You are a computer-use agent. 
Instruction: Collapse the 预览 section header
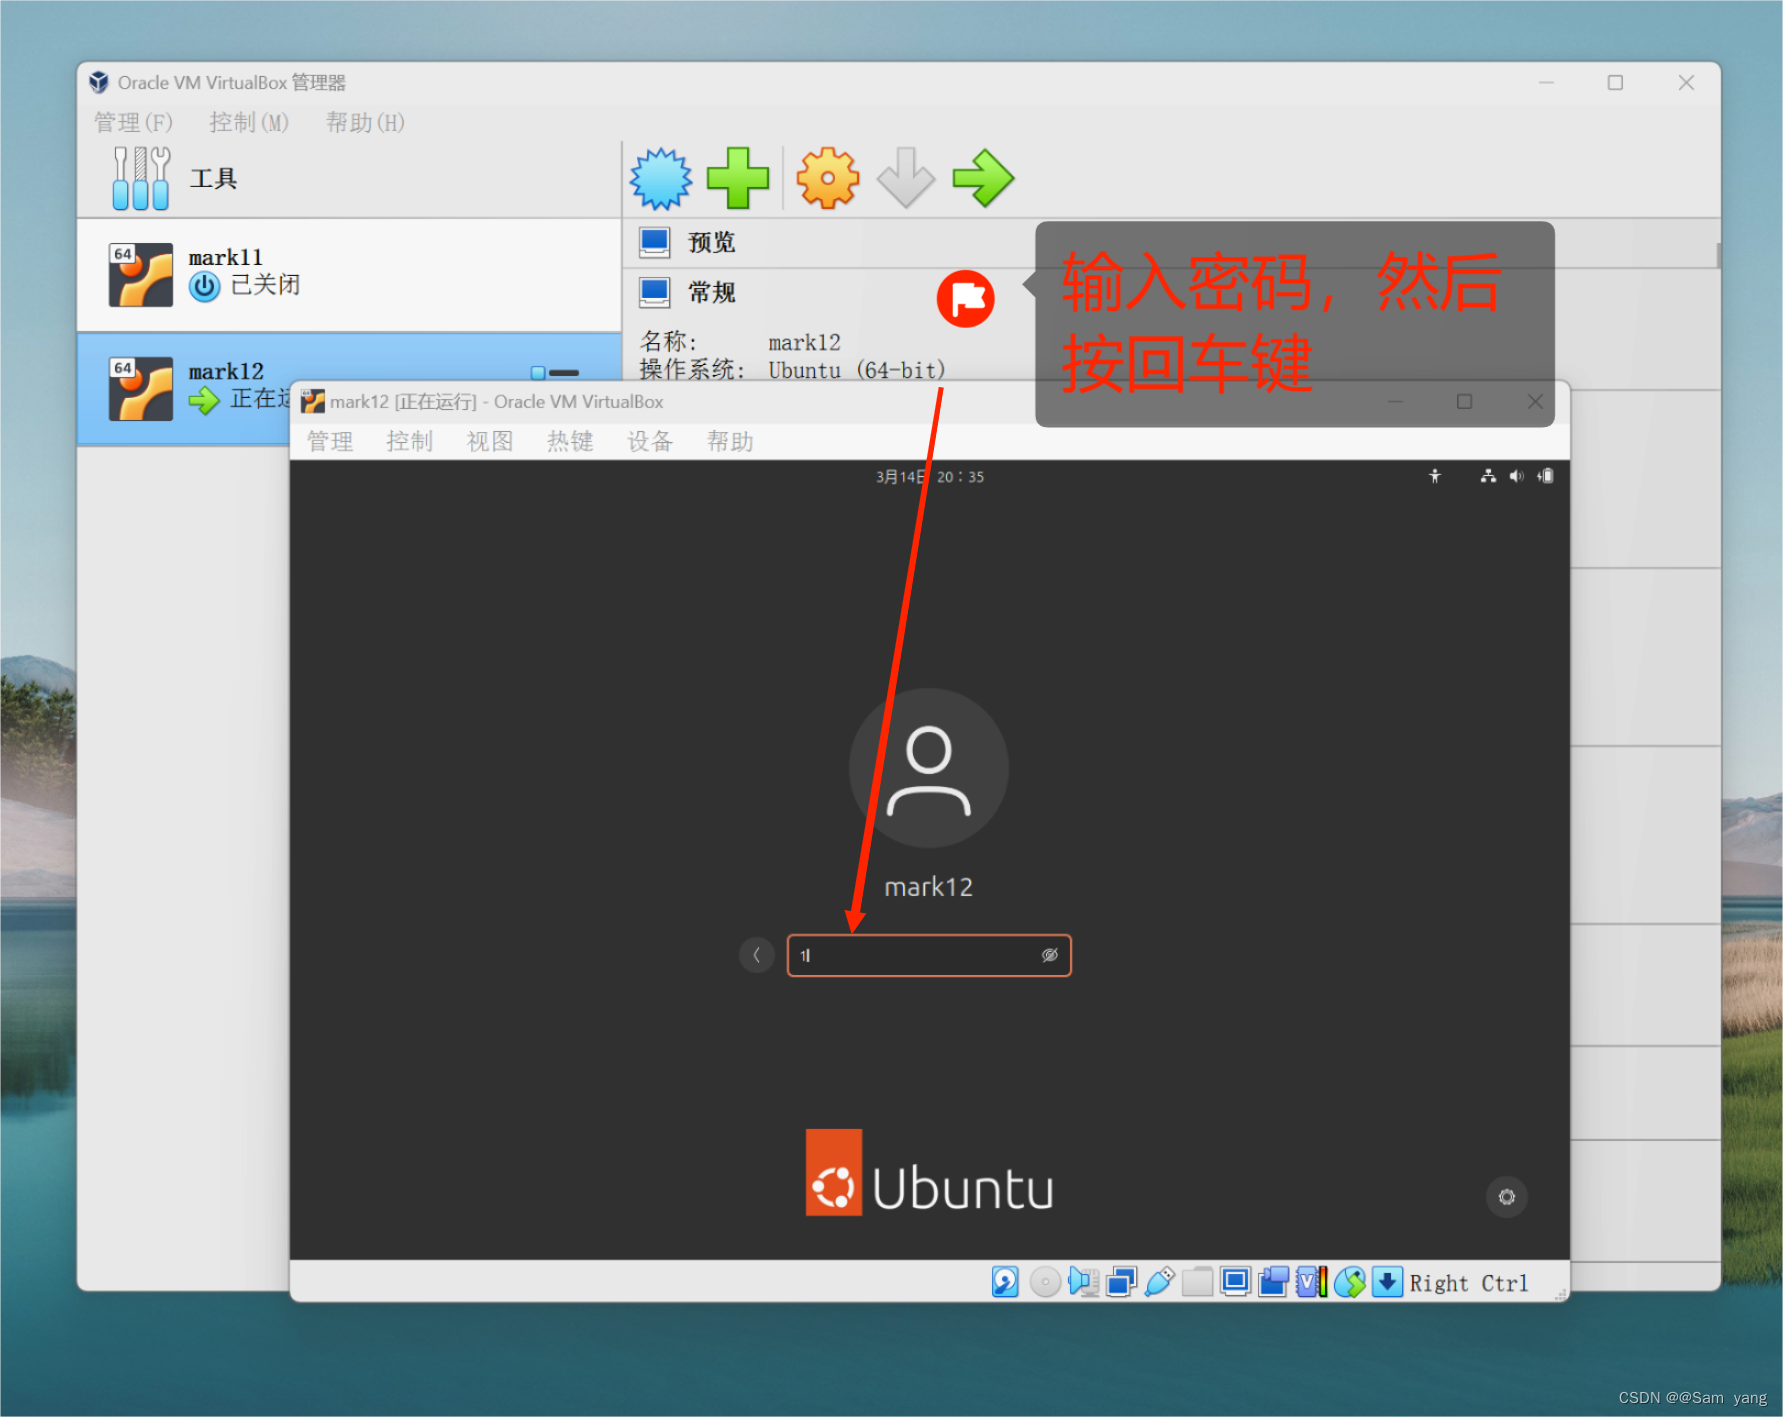(711, 243)
